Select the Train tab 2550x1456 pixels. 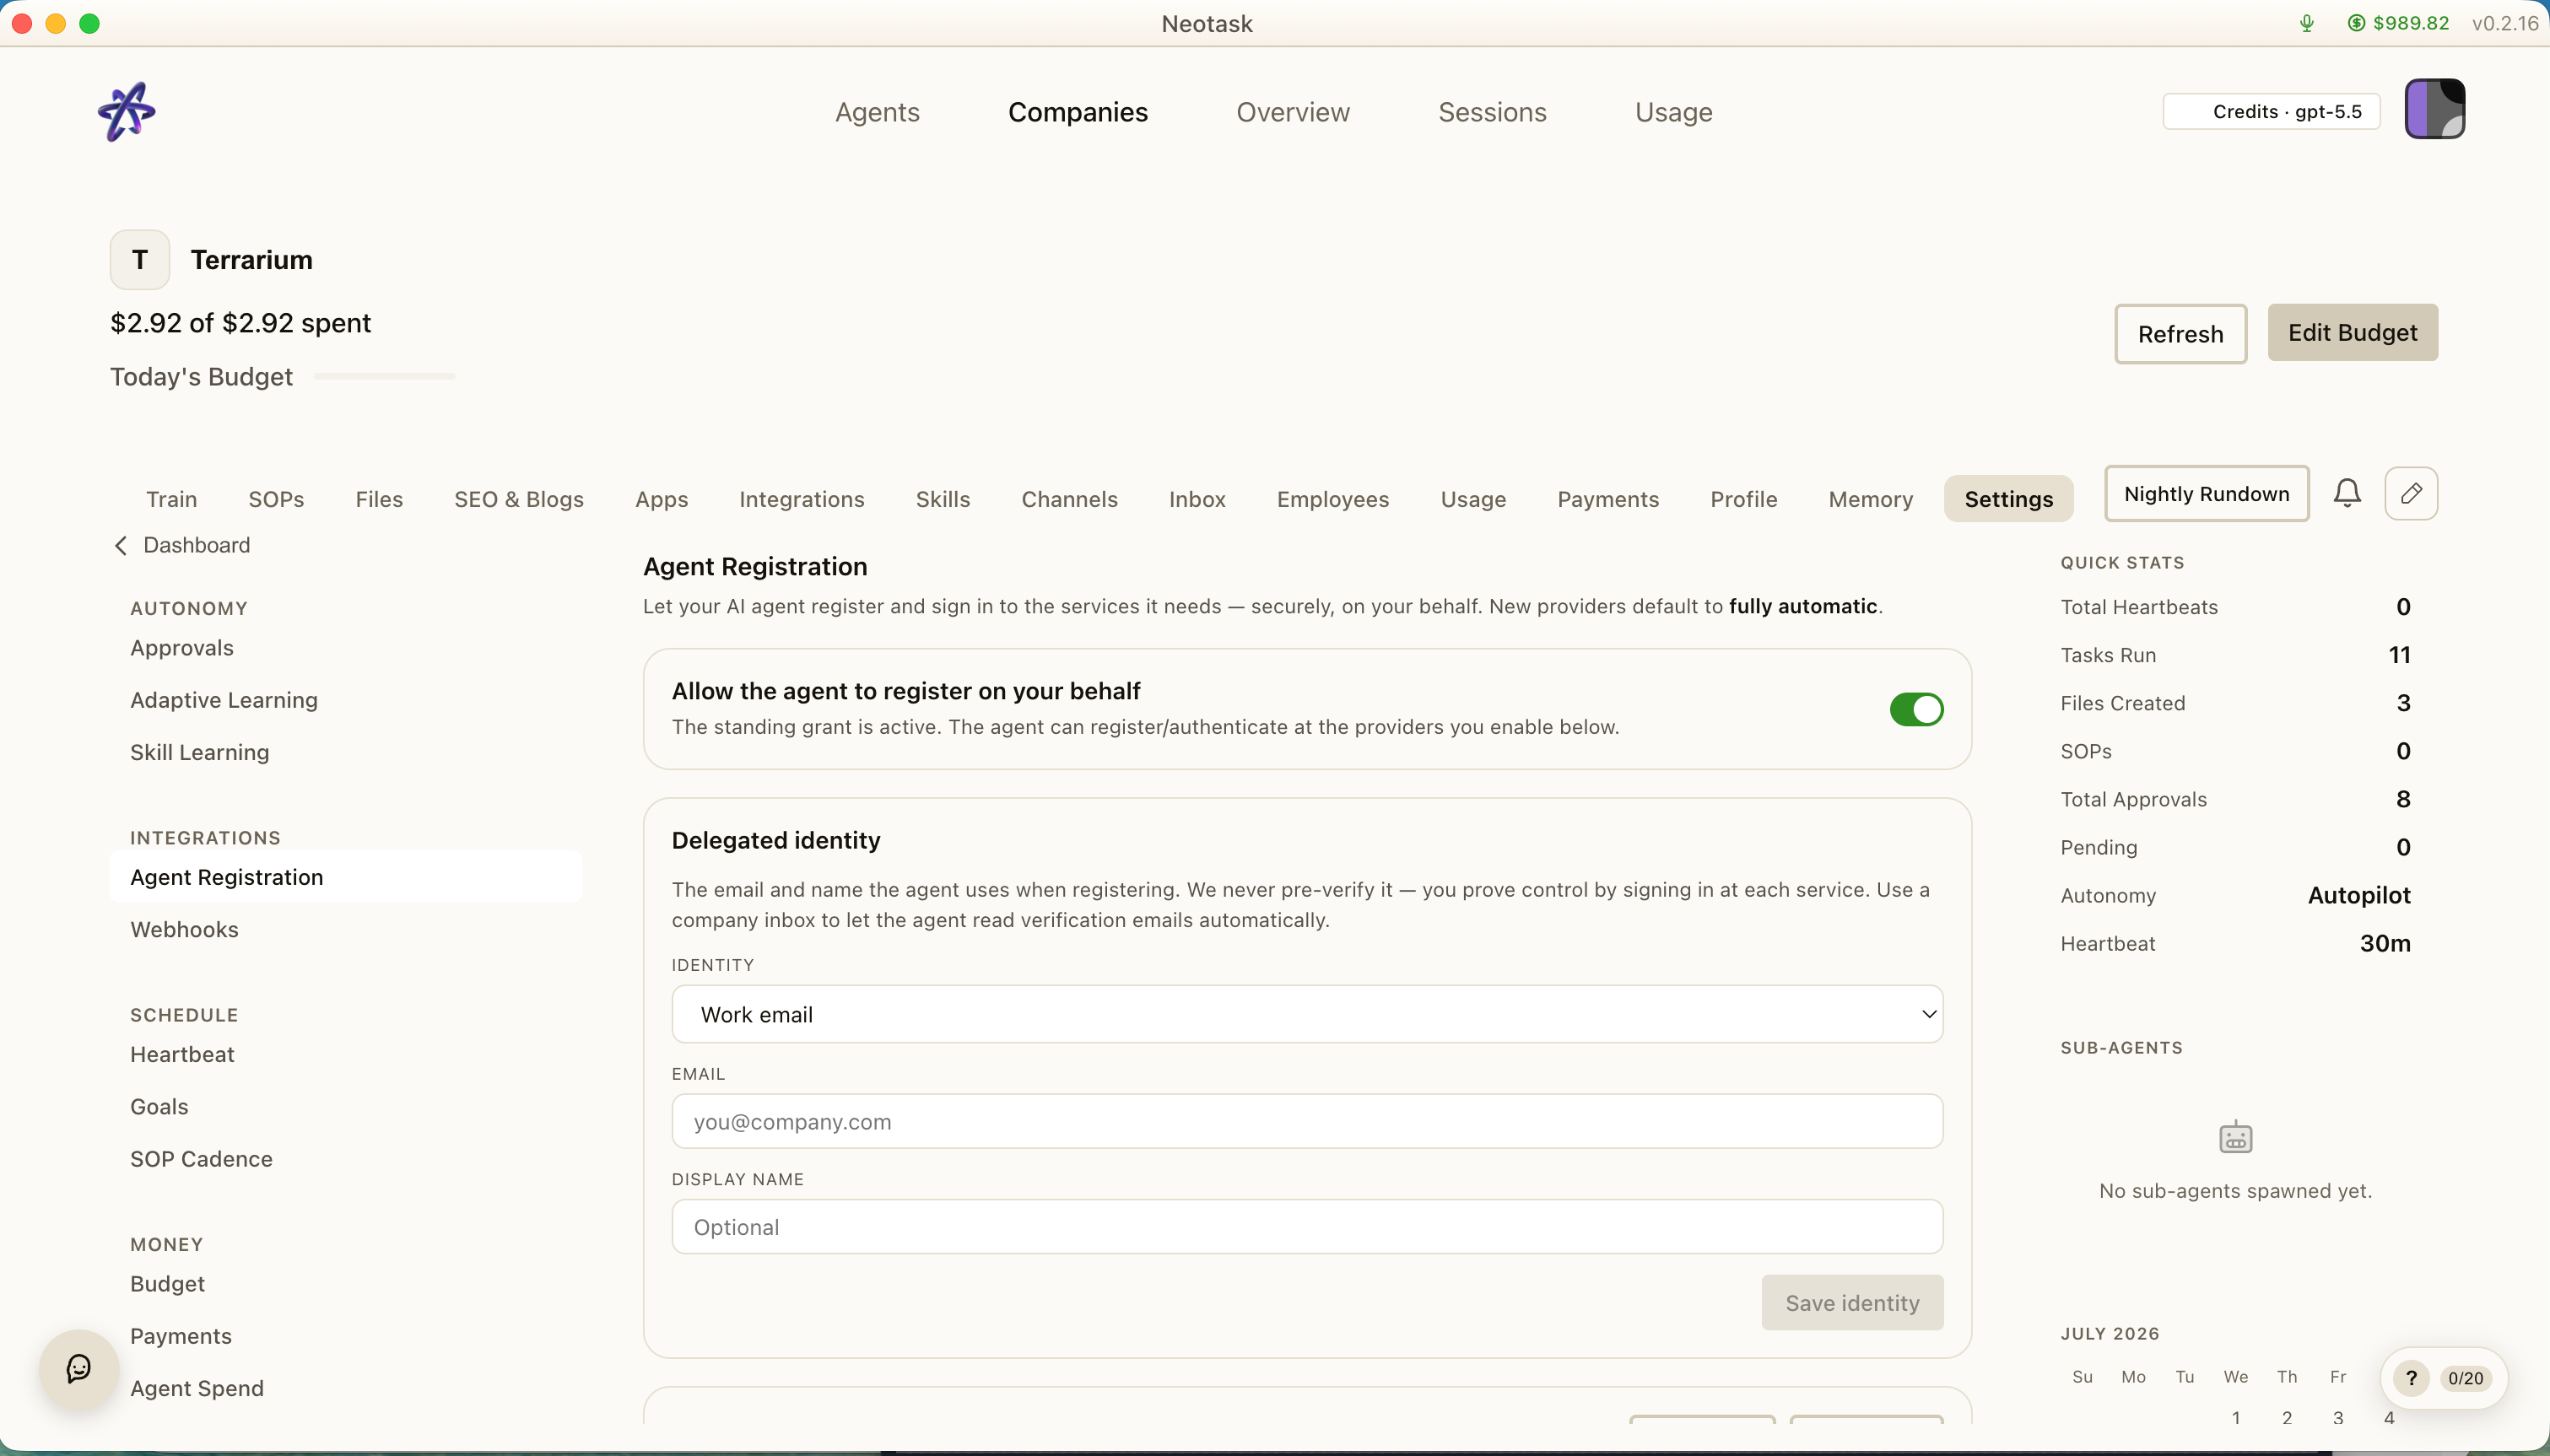click(171, 499)
